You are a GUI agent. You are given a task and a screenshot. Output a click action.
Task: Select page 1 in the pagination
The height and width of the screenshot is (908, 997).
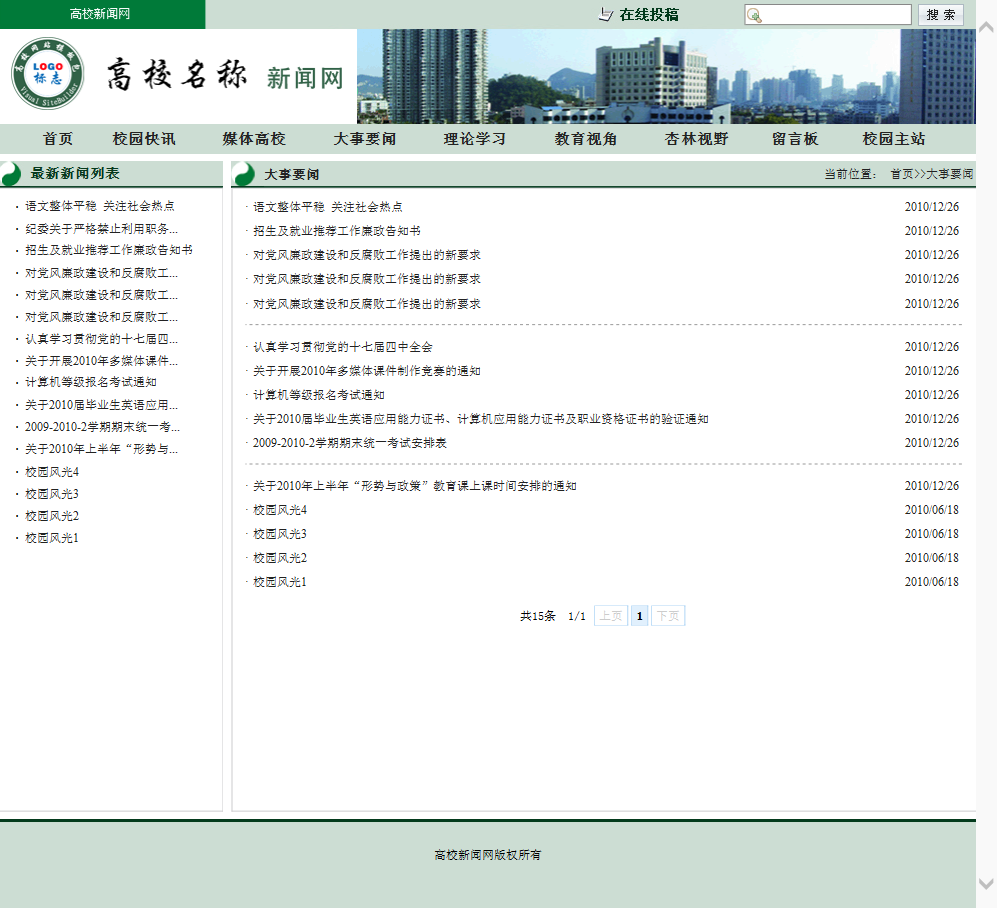click(x=639, y=616)
